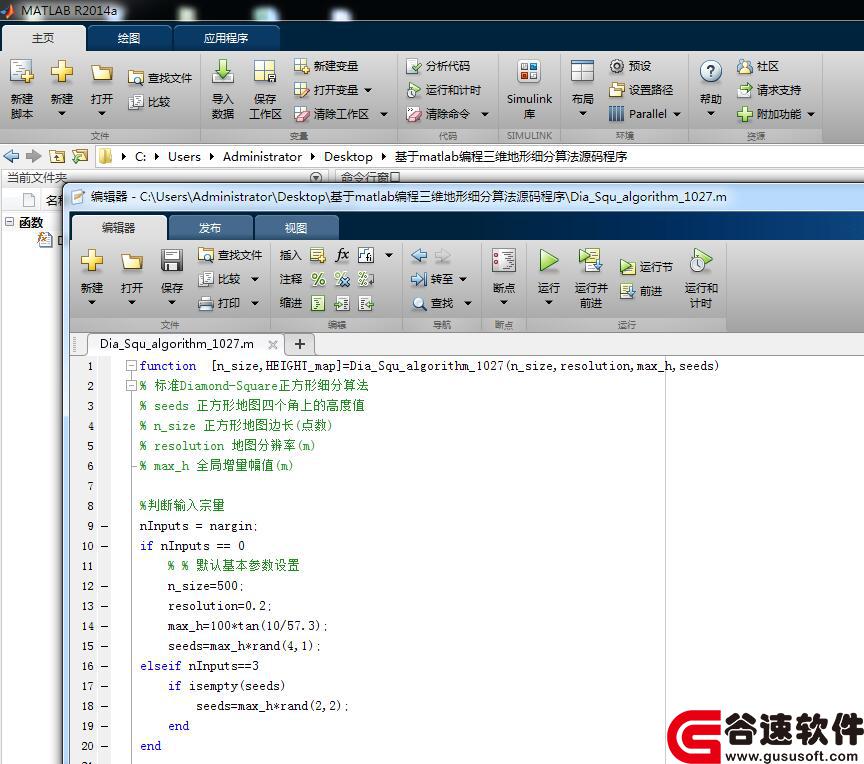Open Preferences (预设)
Viewport: 864px width, 764px height.
coord(630,66)
